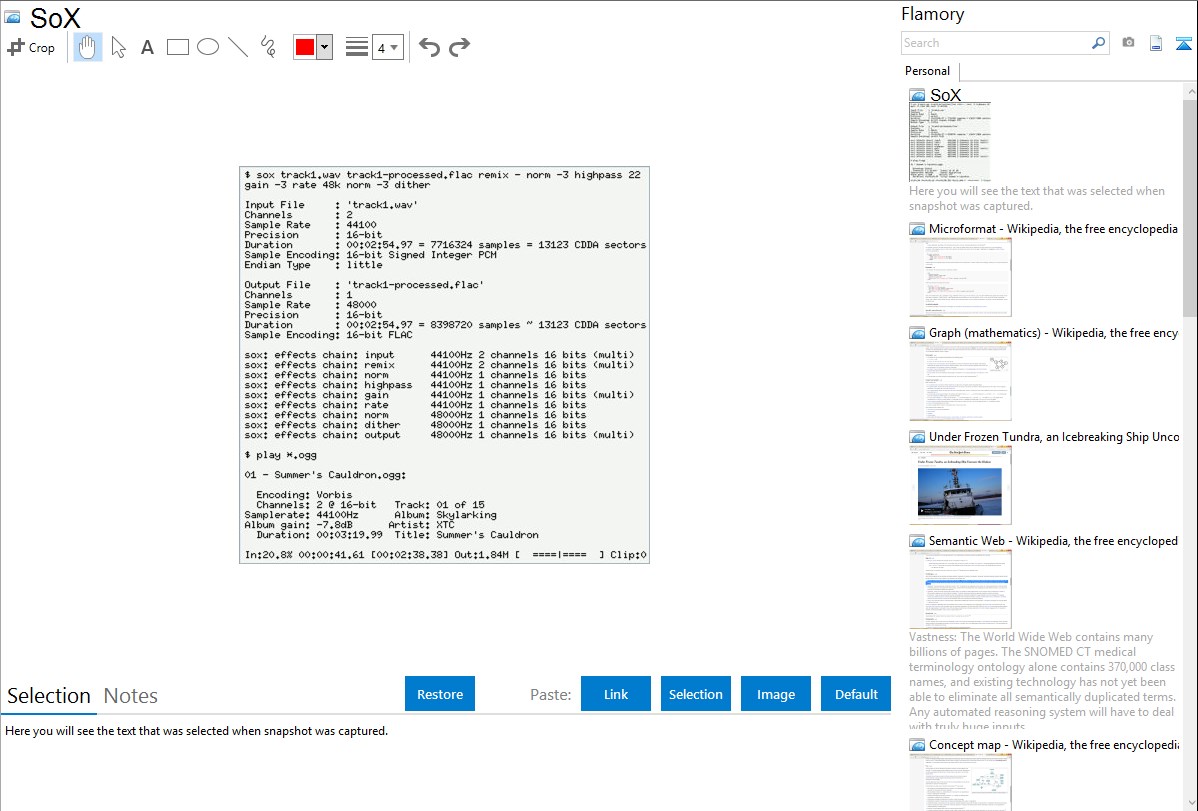Click the Link paste button
The height and width of the screenshot is (811, 1198).
[616, 694]
